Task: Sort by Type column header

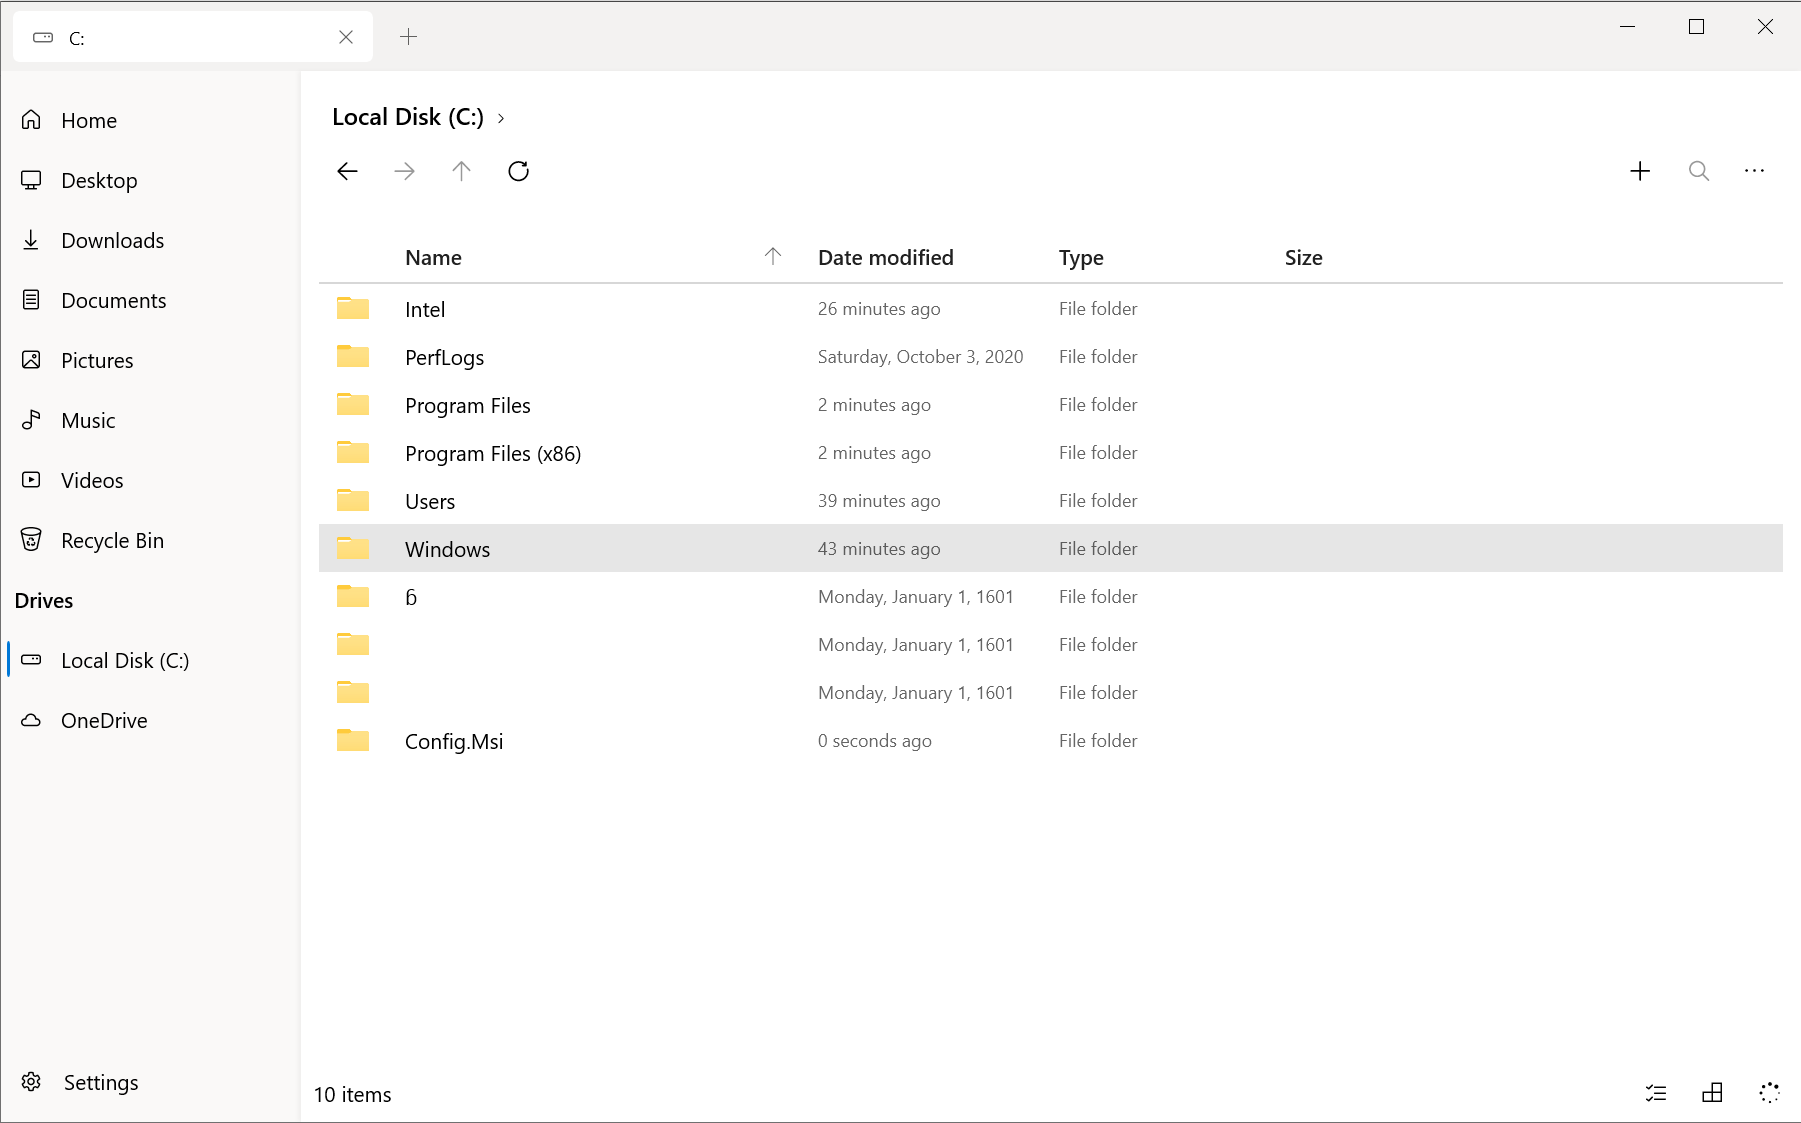Action: pyautogui.click(x=1081, y=258)
